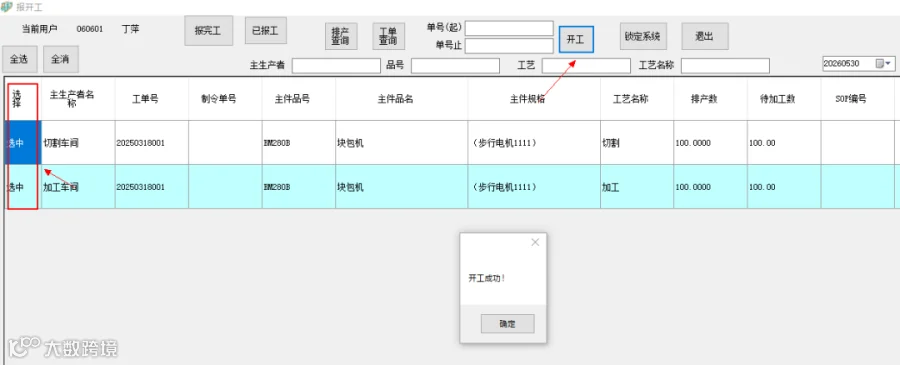Image resolution: width=900 pixels, height=365 pixels.
Task: Click the 切割 工艺名称 cell
Action: click(637, 143)
